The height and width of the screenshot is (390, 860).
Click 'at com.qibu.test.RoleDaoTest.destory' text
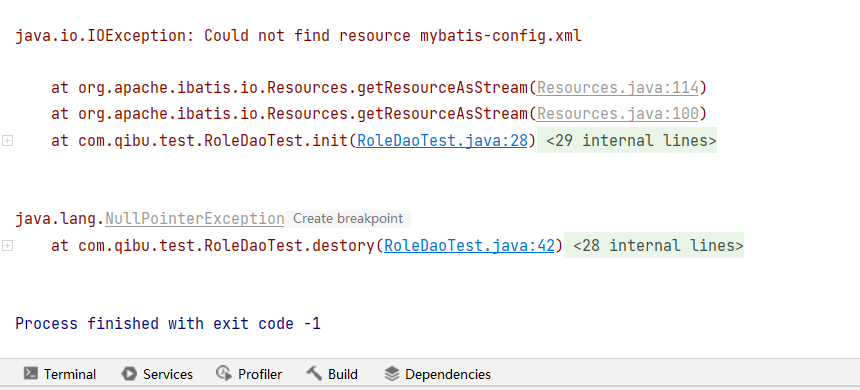pyautogui.click(x=213, y=245)
